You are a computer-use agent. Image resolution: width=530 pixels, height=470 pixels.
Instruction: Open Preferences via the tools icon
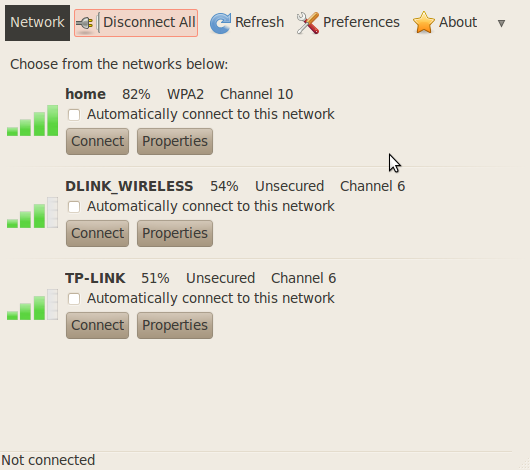[x=308, y=23]
